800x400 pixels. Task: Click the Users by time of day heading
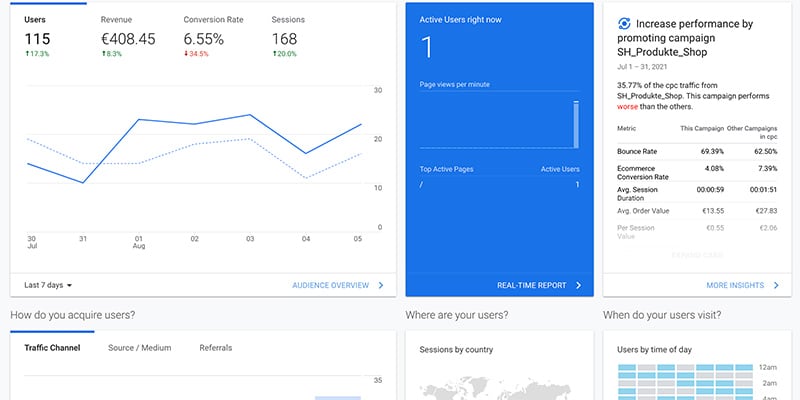click(x=655, y=350)
